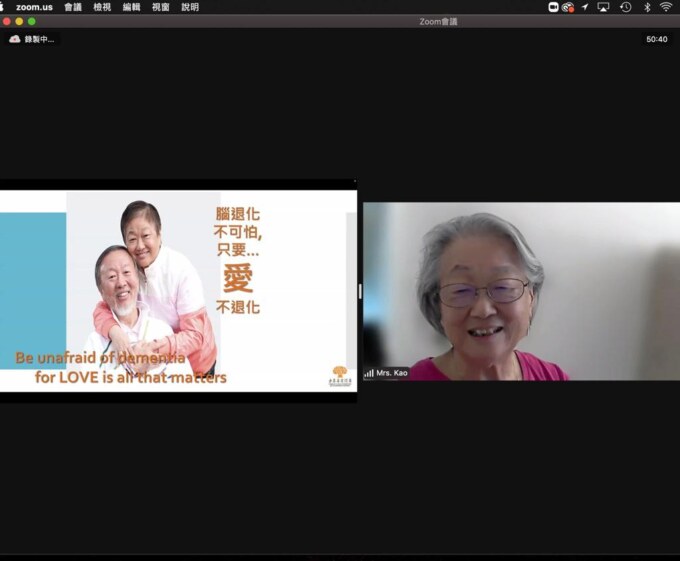This screenshot has width=680, height=561.
Task: Open the 編輯 menu
Action: [131, 7]
